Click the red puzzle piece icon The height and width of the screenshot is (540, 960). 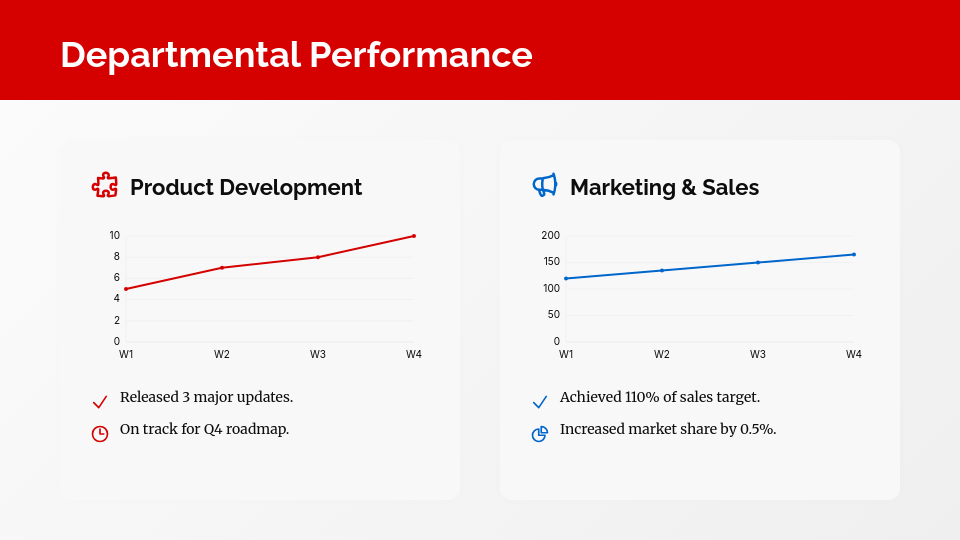pos(104,185)
